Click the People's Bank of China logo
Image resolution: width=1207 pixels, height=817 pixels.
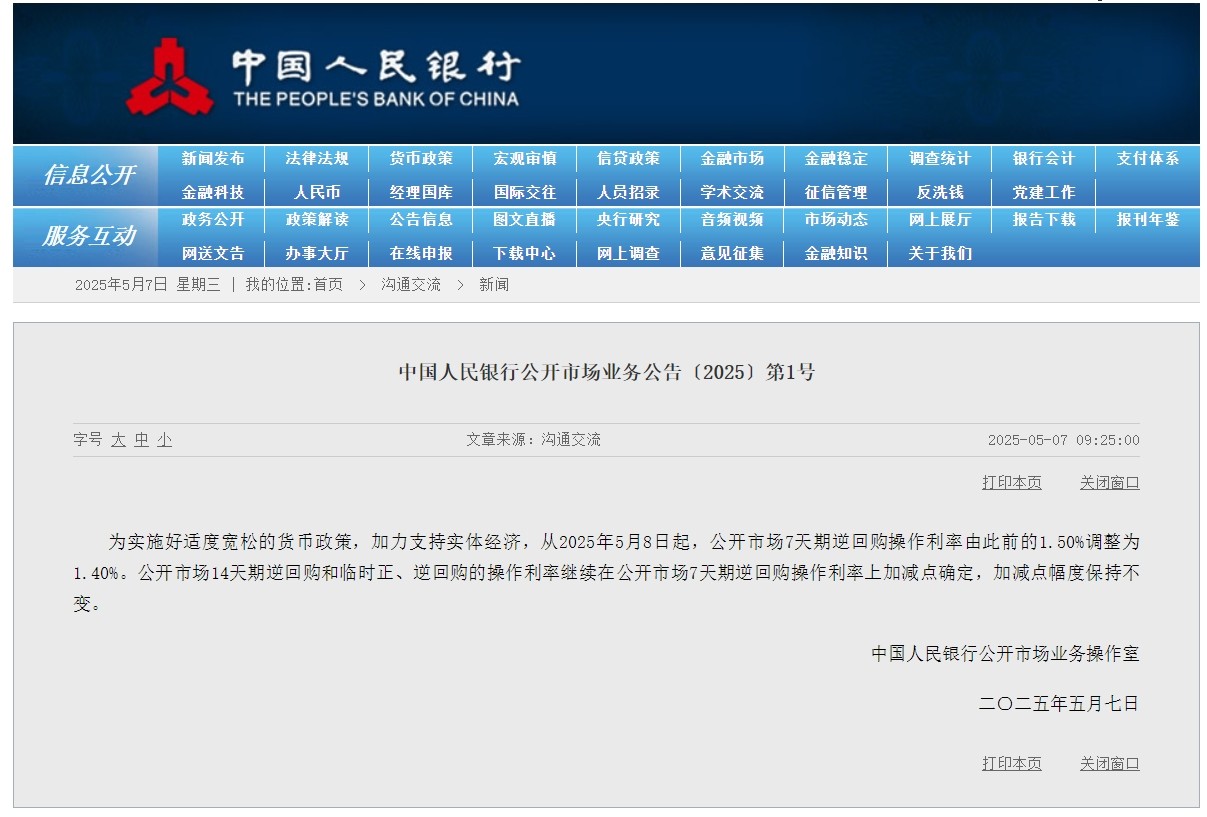point(322,76)
